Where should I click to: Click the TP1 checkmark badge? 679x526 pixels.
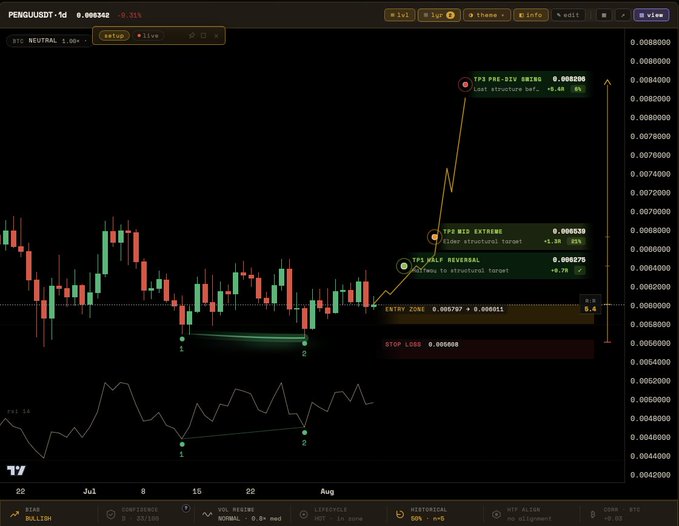[x=579, y=270]
